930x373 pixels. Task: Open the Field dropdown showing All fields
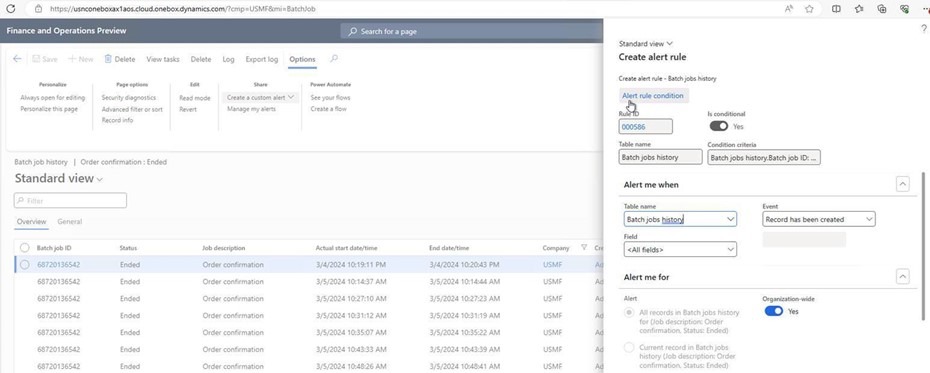tap(680, 250)
